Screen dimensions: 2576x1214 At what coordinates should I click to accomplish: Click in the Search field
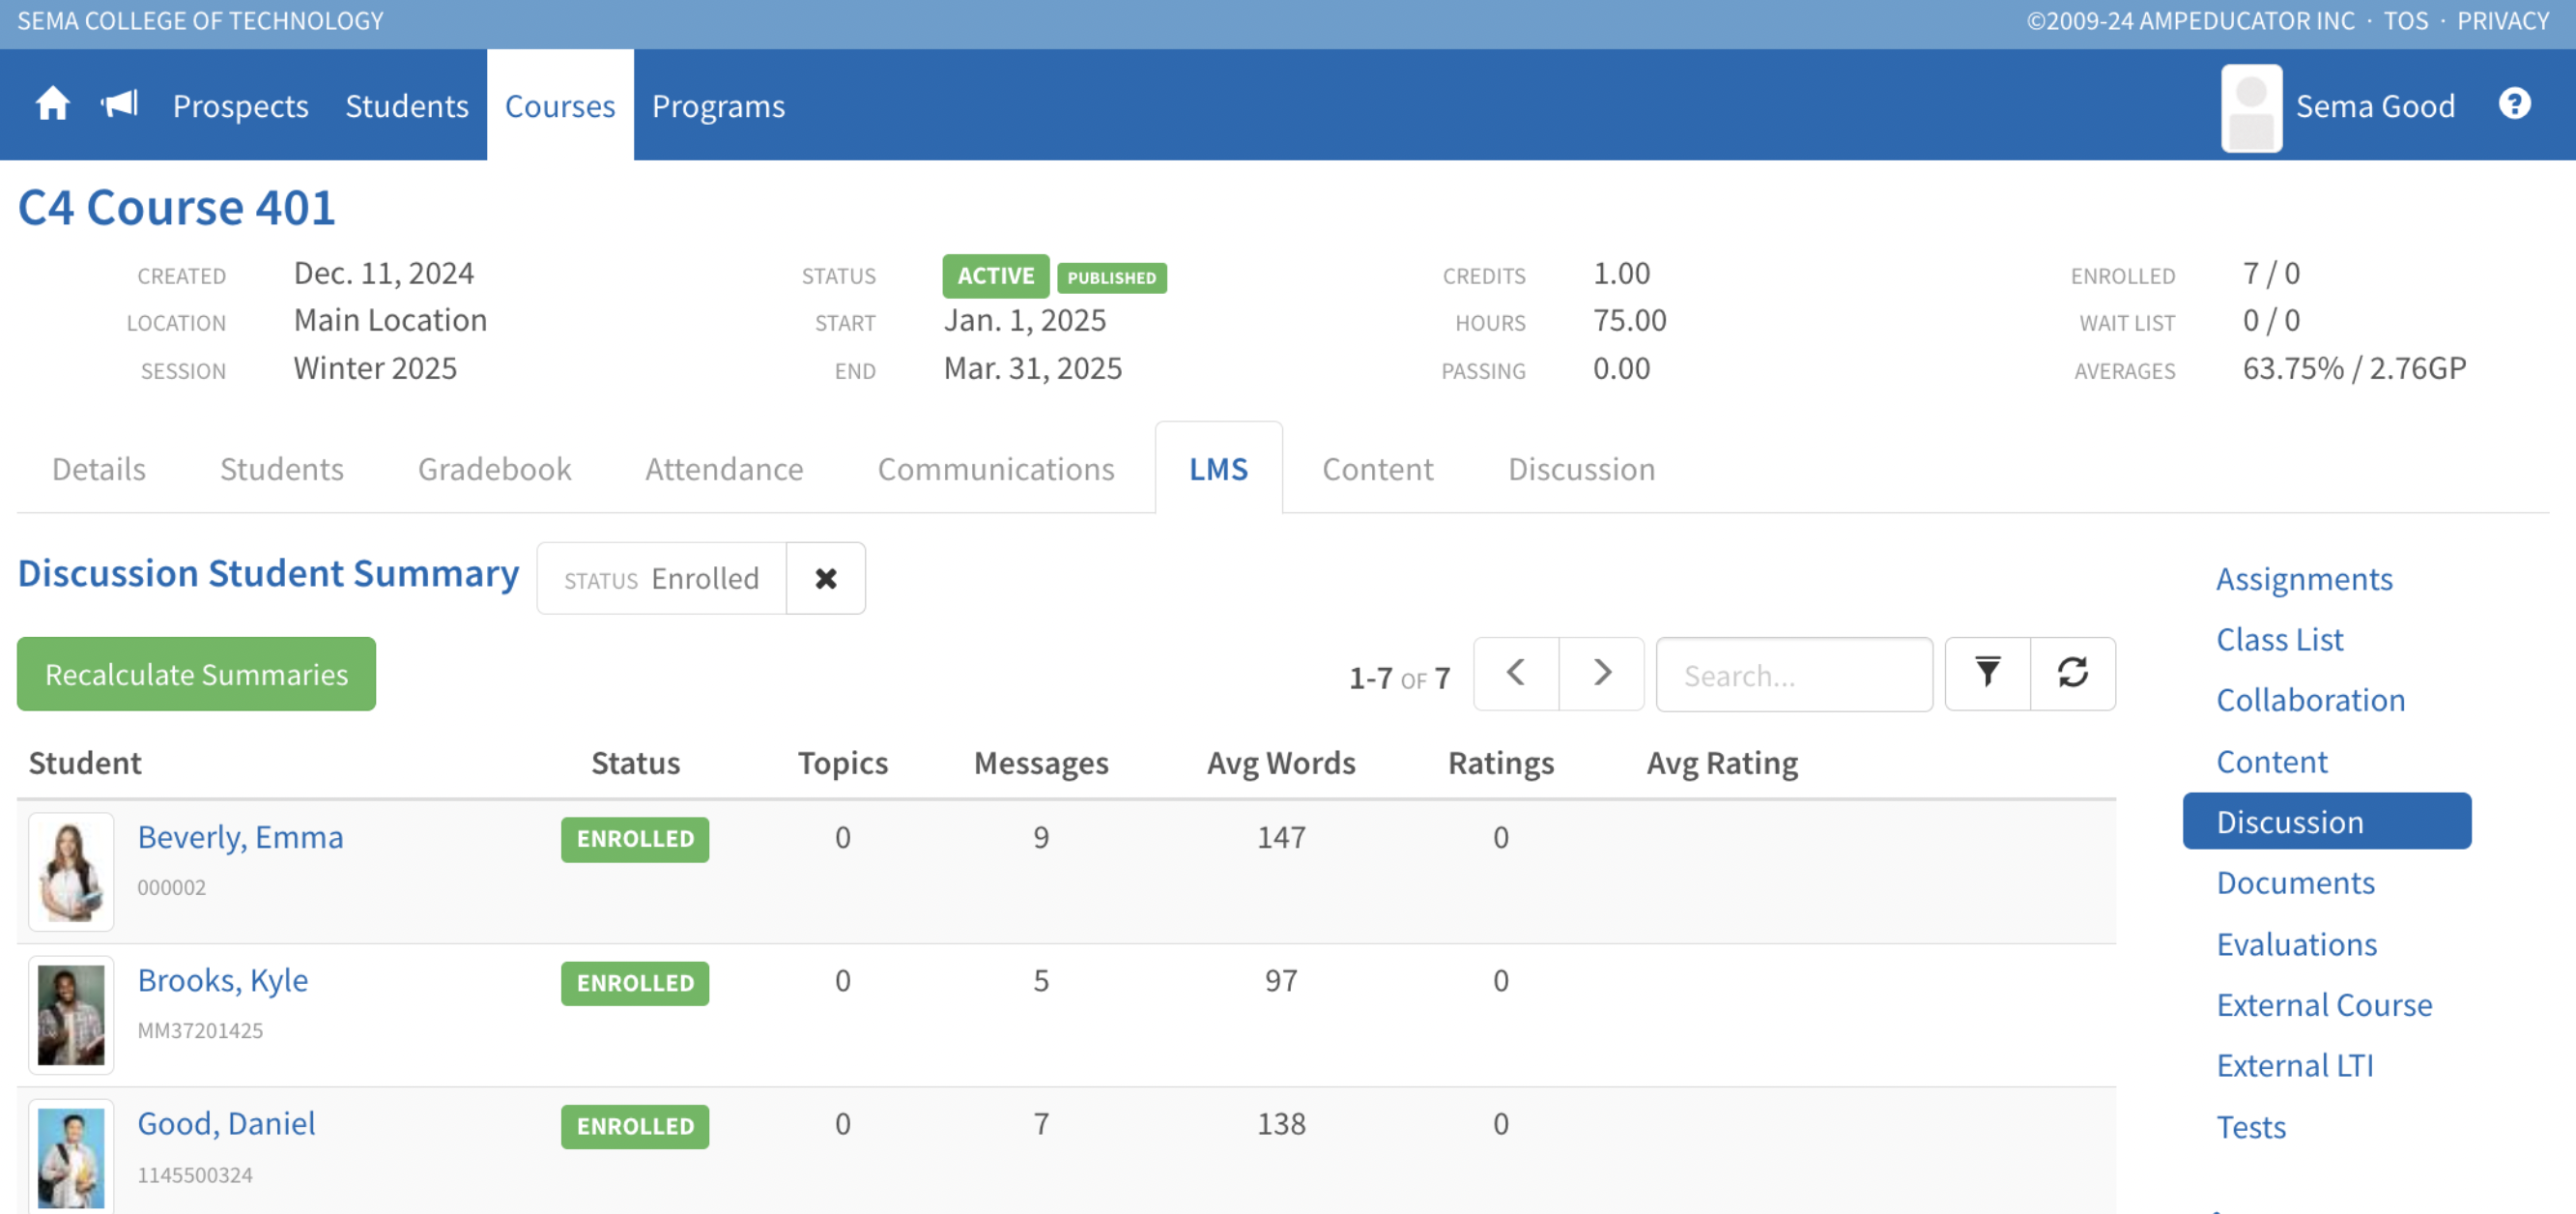coord(1793,675)
